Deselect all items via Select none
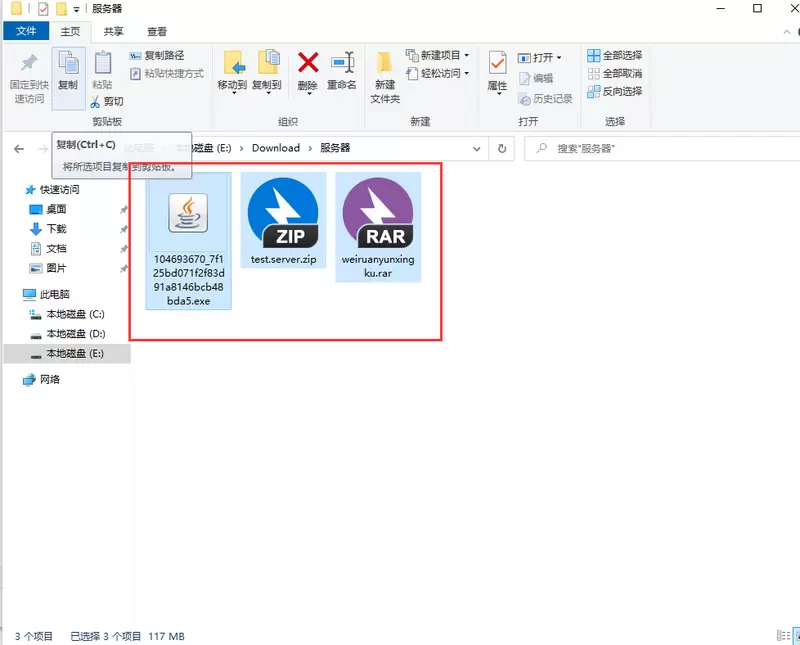The height and width of the screenshot is (645, 800). tap(615, 73)
